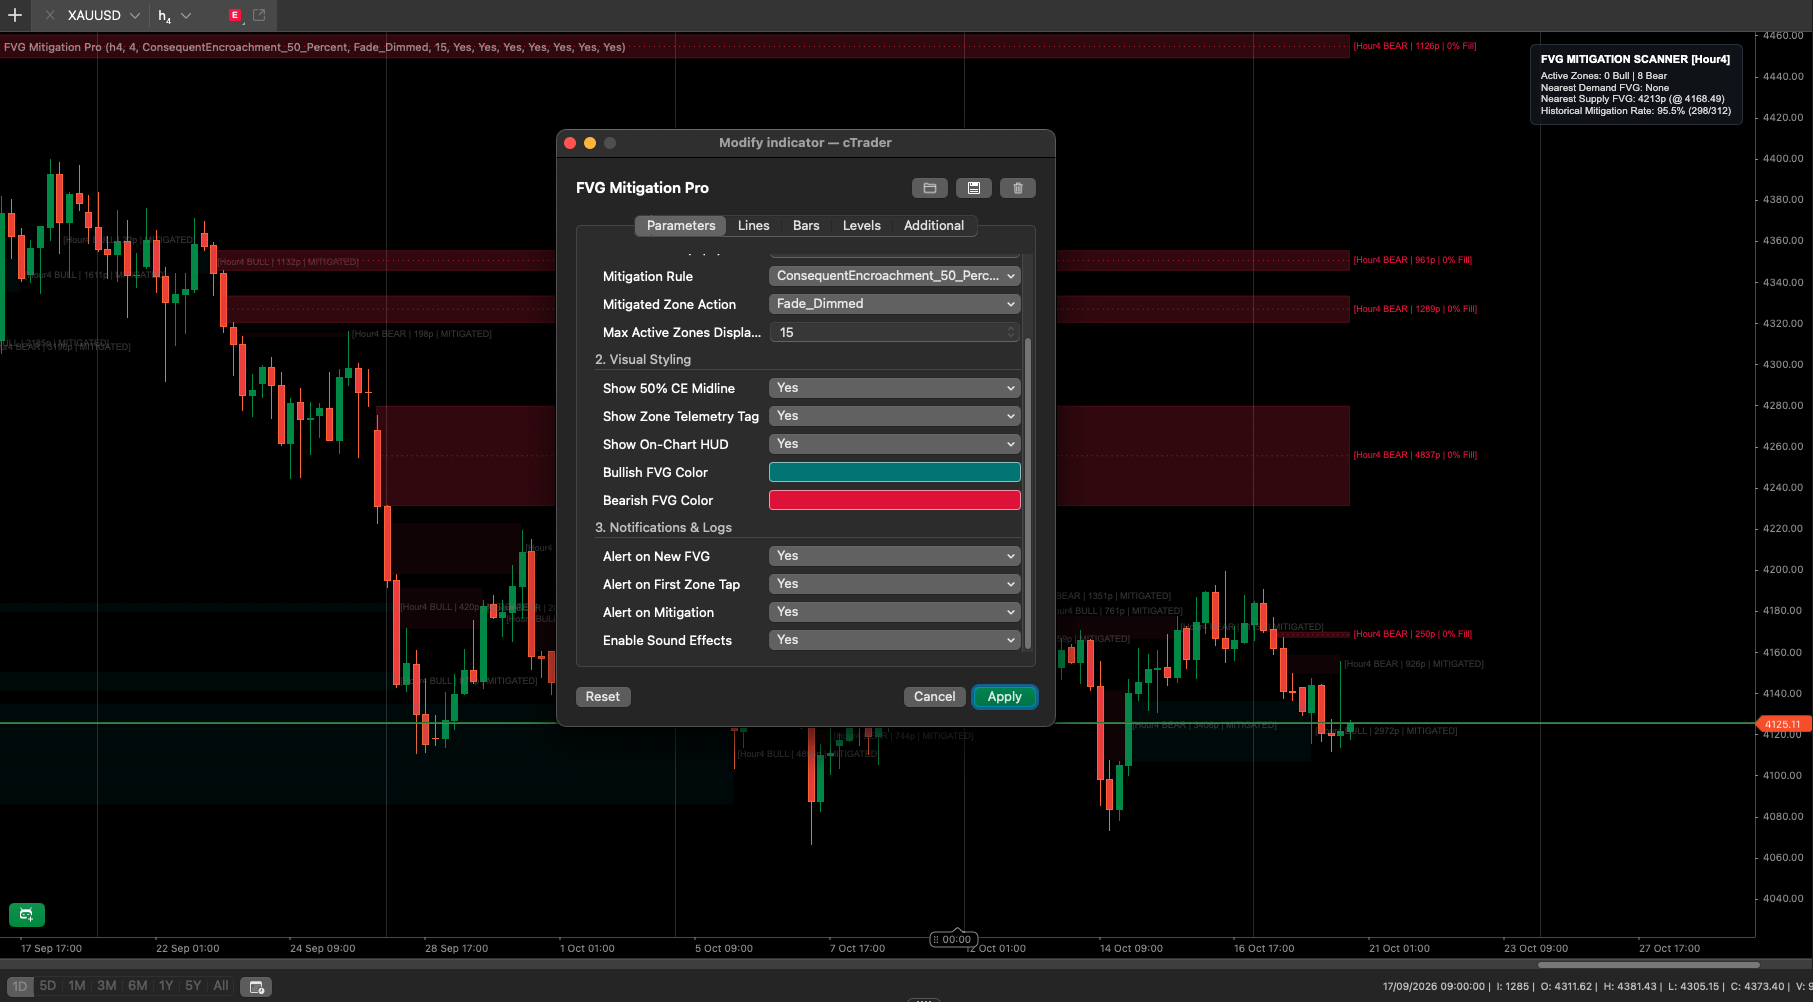This screenshot has height=1002, width=1813.
Task: Click the 4125.11 current price label
Action: [1783, 724]
